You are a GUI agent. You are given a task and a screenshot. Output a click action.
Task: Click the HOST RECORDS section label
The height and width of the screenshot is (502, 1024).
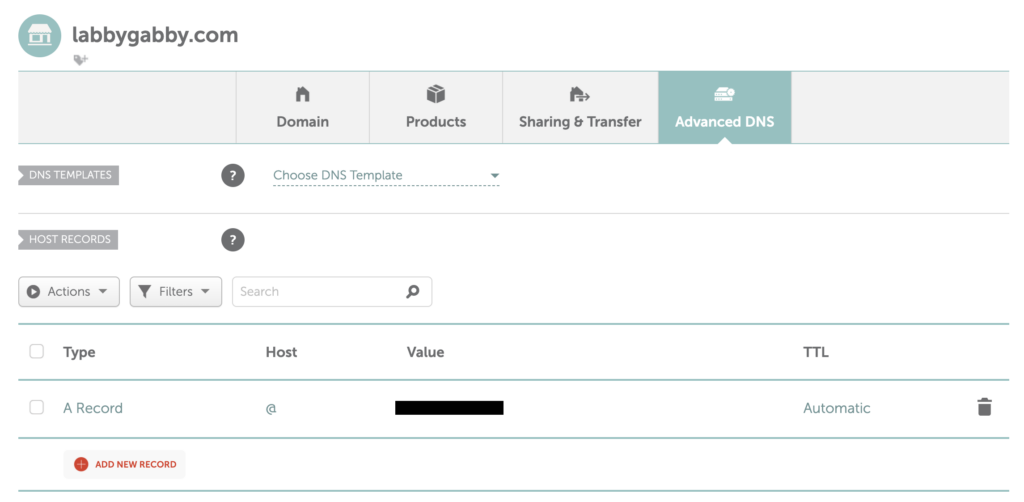[x=69, y=239]
